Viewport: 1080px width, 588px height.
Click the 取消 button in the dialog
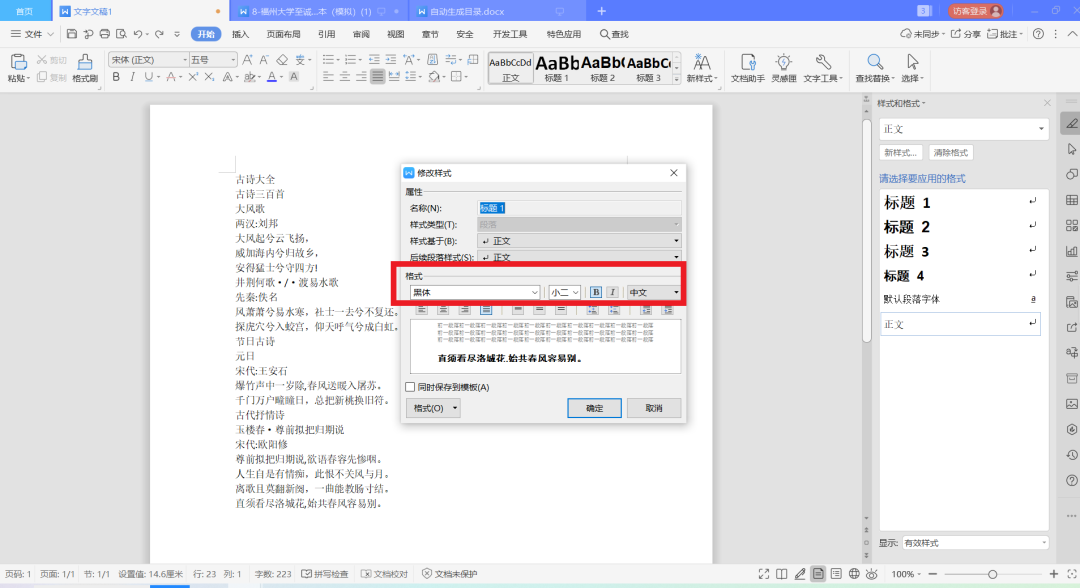tap(654, 408)
